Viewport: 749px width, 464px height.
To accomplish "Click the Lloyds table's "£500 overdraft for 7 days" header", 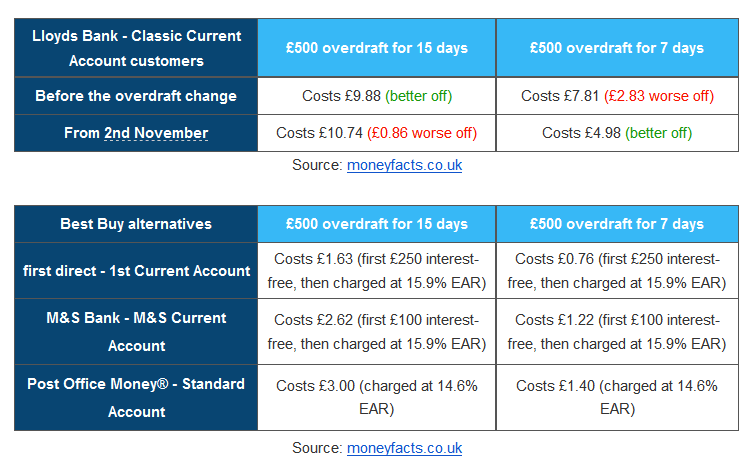I will pyautogui.click(x=617, y=48).
